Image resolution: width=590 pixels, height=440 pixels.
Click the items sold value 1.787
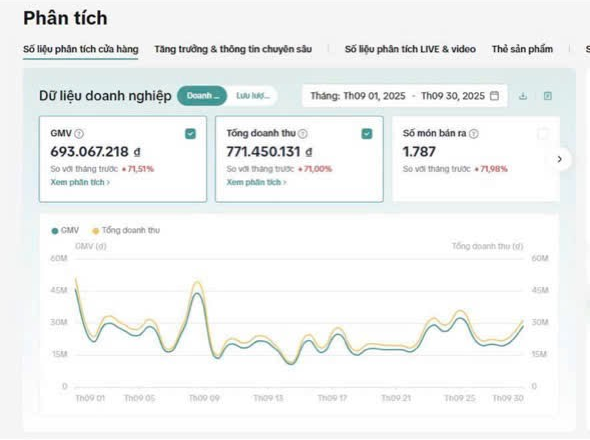point(419,152)
